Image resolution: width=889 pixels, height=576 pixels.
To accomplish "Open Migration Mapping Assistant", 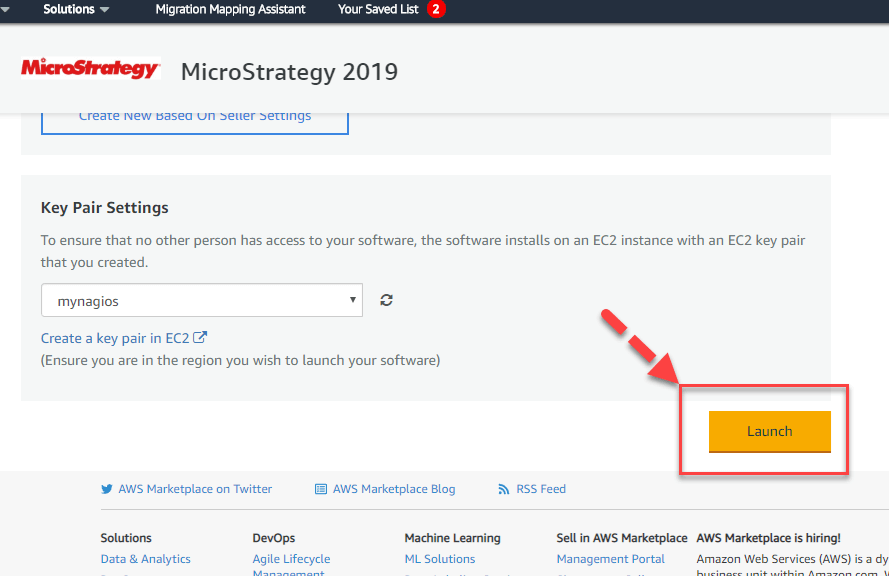I will tap(230, 9).
